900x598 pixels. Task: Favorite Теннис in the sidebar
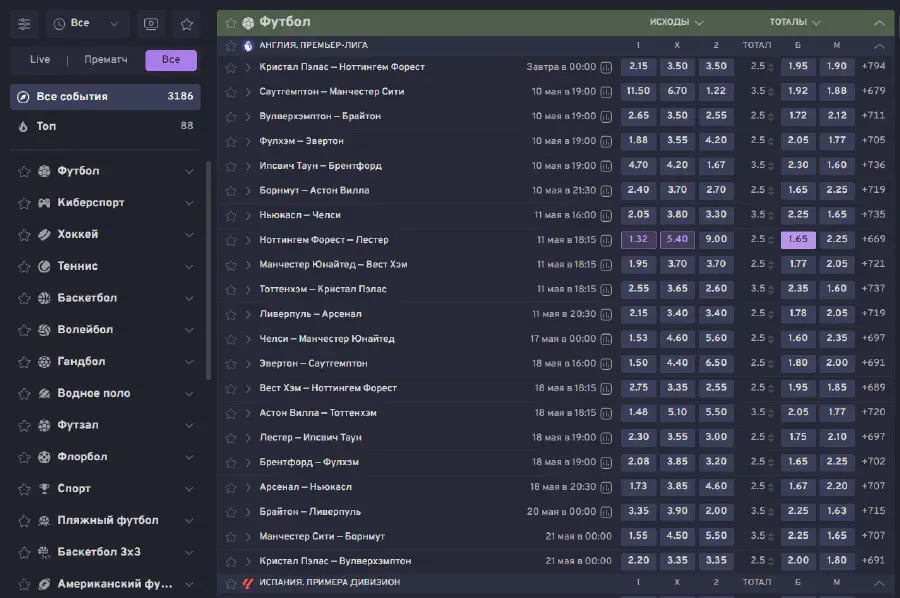coord(24,267)
